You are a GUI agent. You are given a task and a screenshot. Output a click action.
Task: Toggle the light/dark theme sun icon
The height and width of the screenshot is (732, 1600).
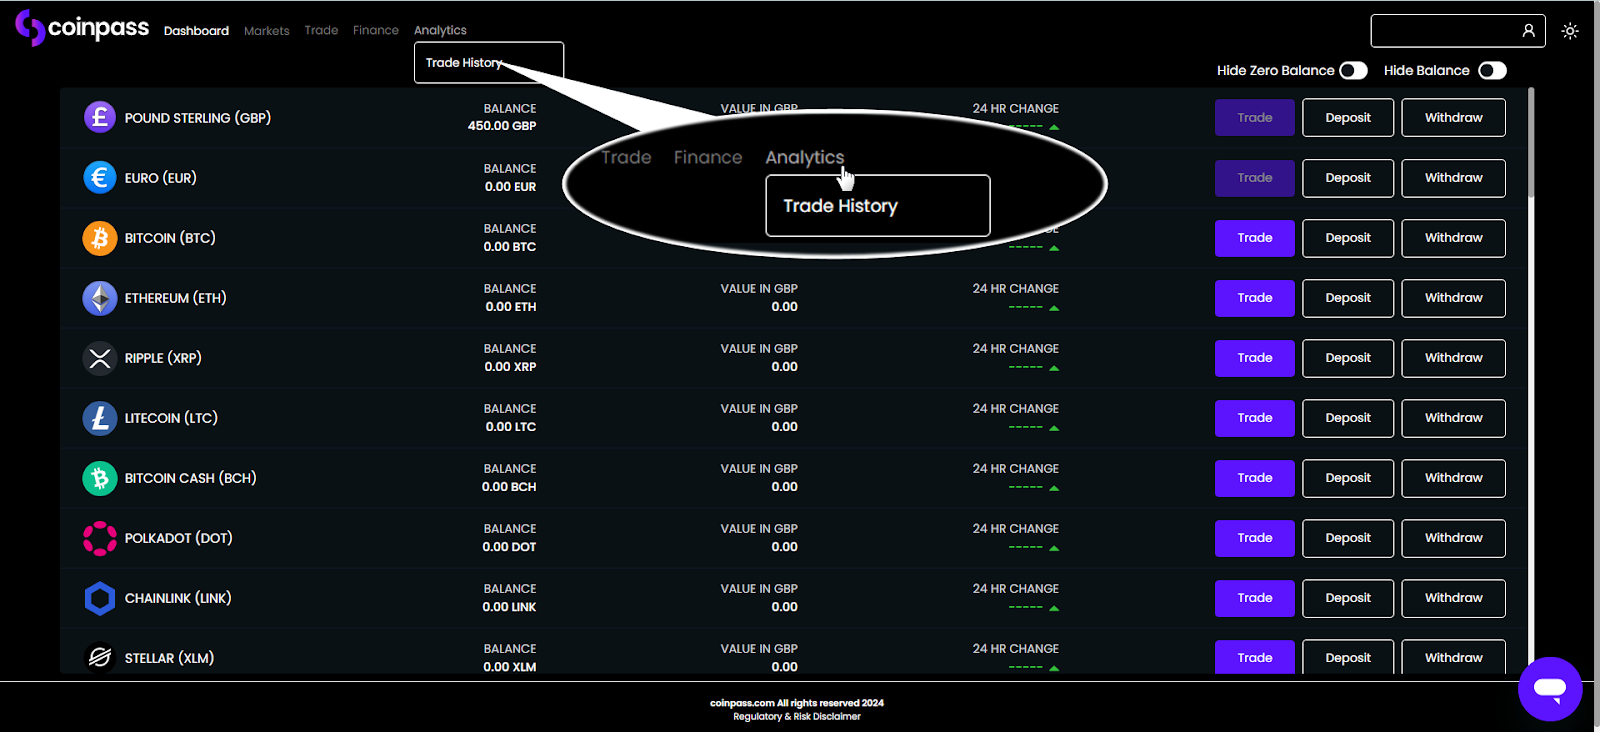(1570, 31)
